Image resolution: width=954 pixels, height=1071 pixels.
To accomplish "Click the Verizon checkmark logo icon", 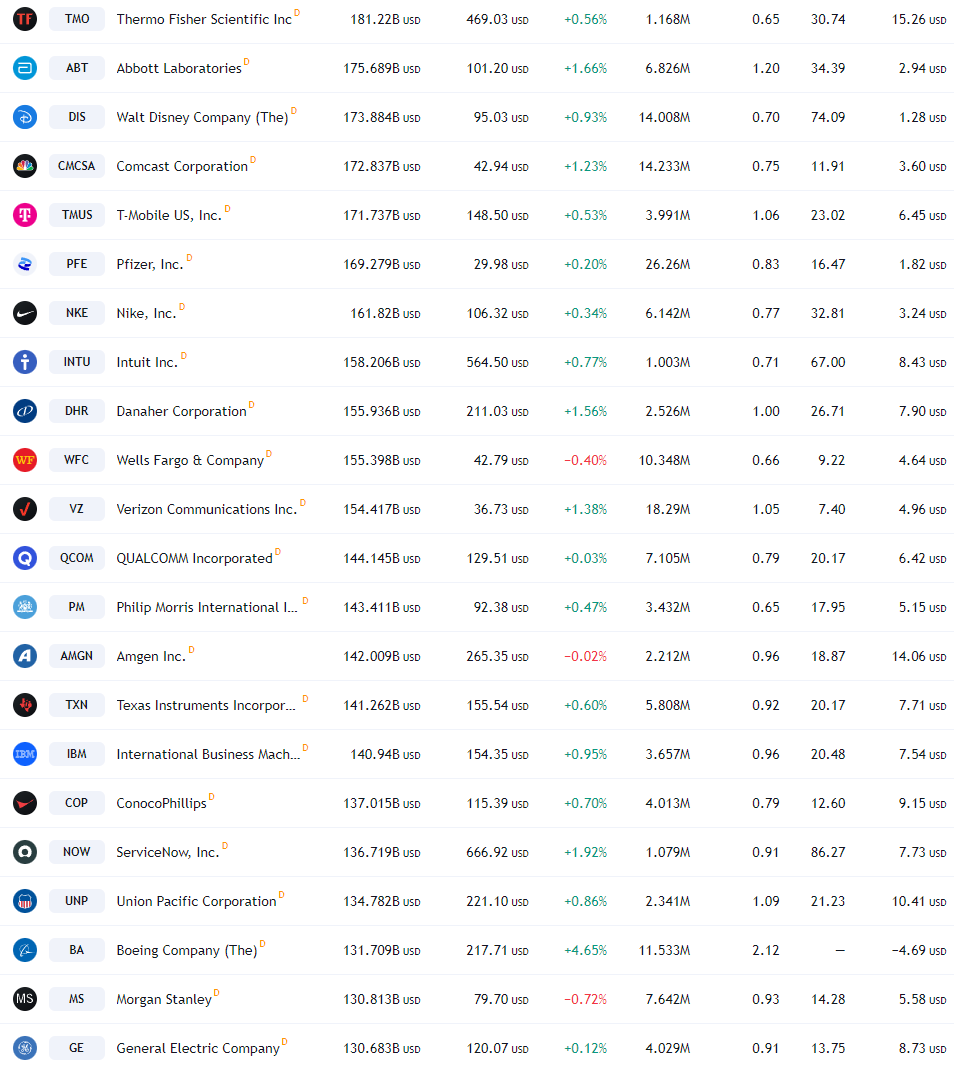I will coord(25,509).
